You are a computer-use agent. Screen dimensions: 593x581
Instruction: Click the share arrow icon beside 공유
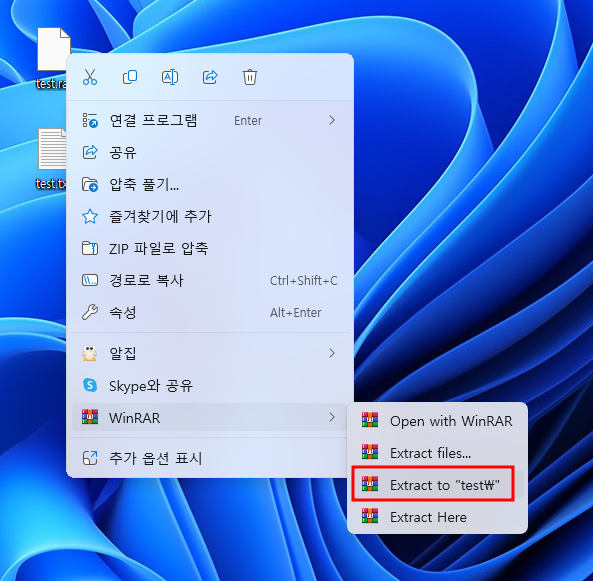pyautogui.click(x=90, y=152)
